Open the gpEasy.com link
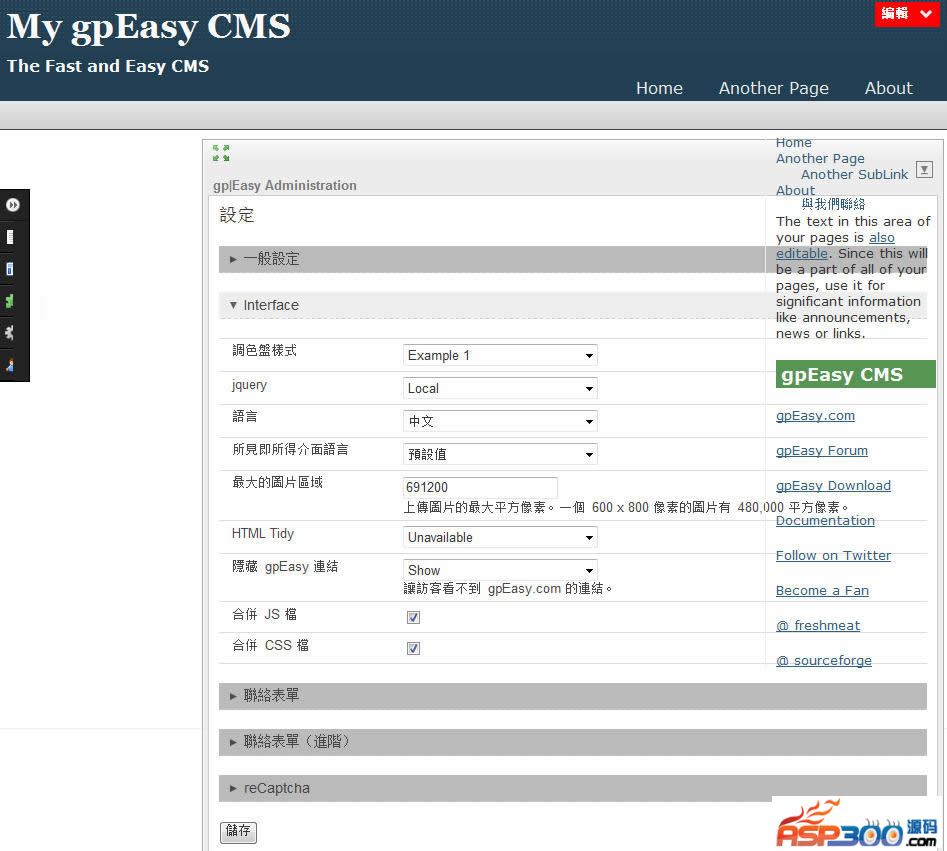The height and width of the screenshot is (851, 947). point(815,416)
